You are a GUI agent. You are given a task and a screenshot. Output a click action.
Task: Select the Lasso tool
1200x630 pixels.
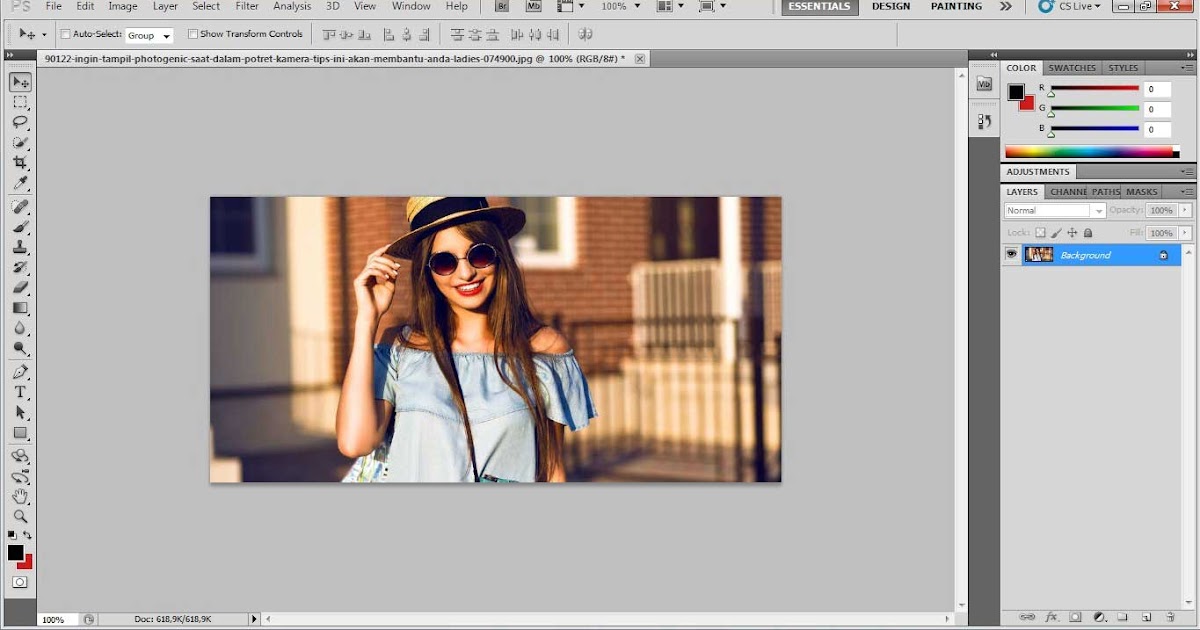(x=20, y=122)
